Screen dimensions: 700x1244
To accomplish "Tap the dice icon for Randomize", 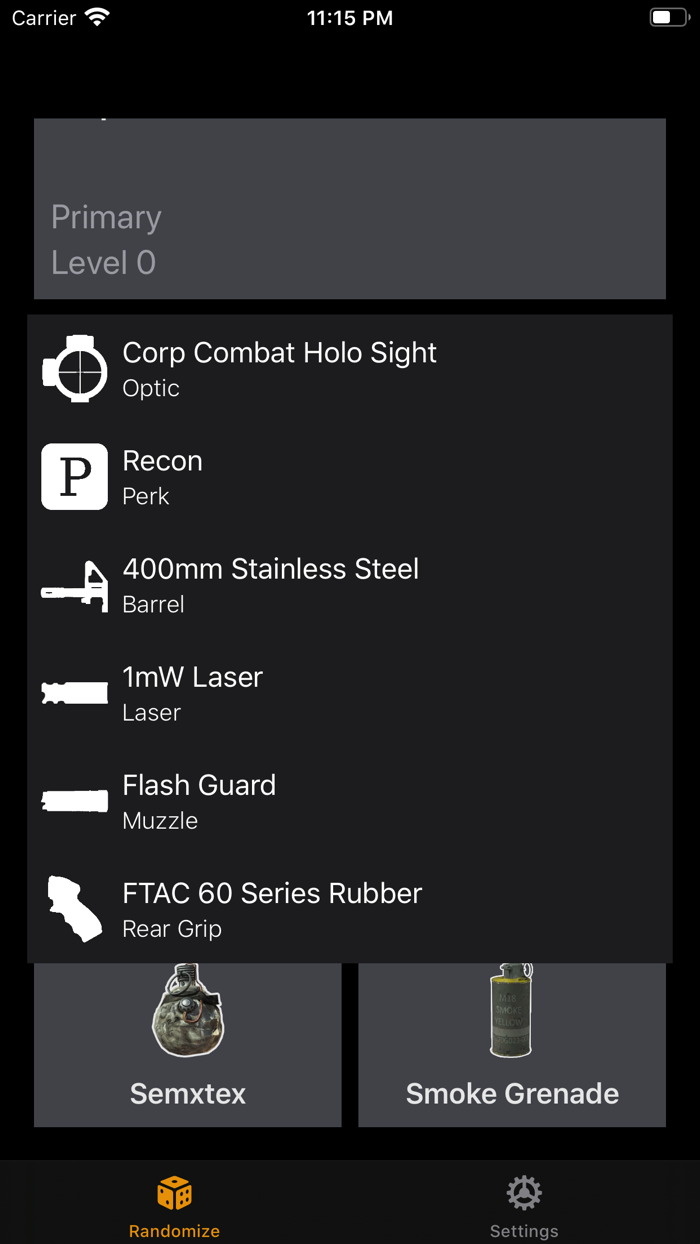I will coord(174,1191).
